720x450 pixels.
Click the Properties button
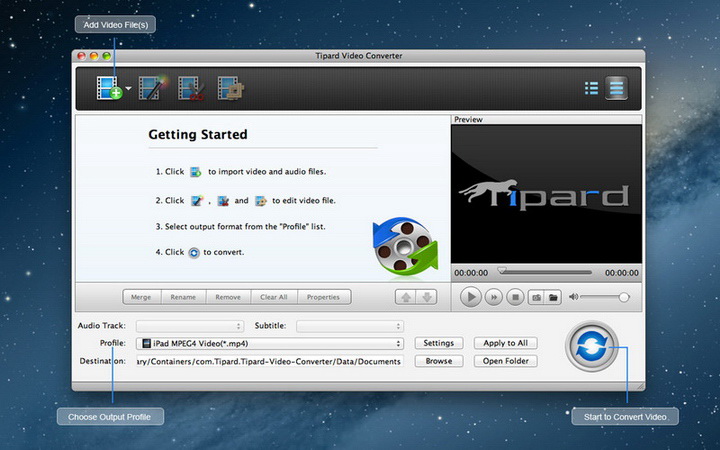(324, 297)
